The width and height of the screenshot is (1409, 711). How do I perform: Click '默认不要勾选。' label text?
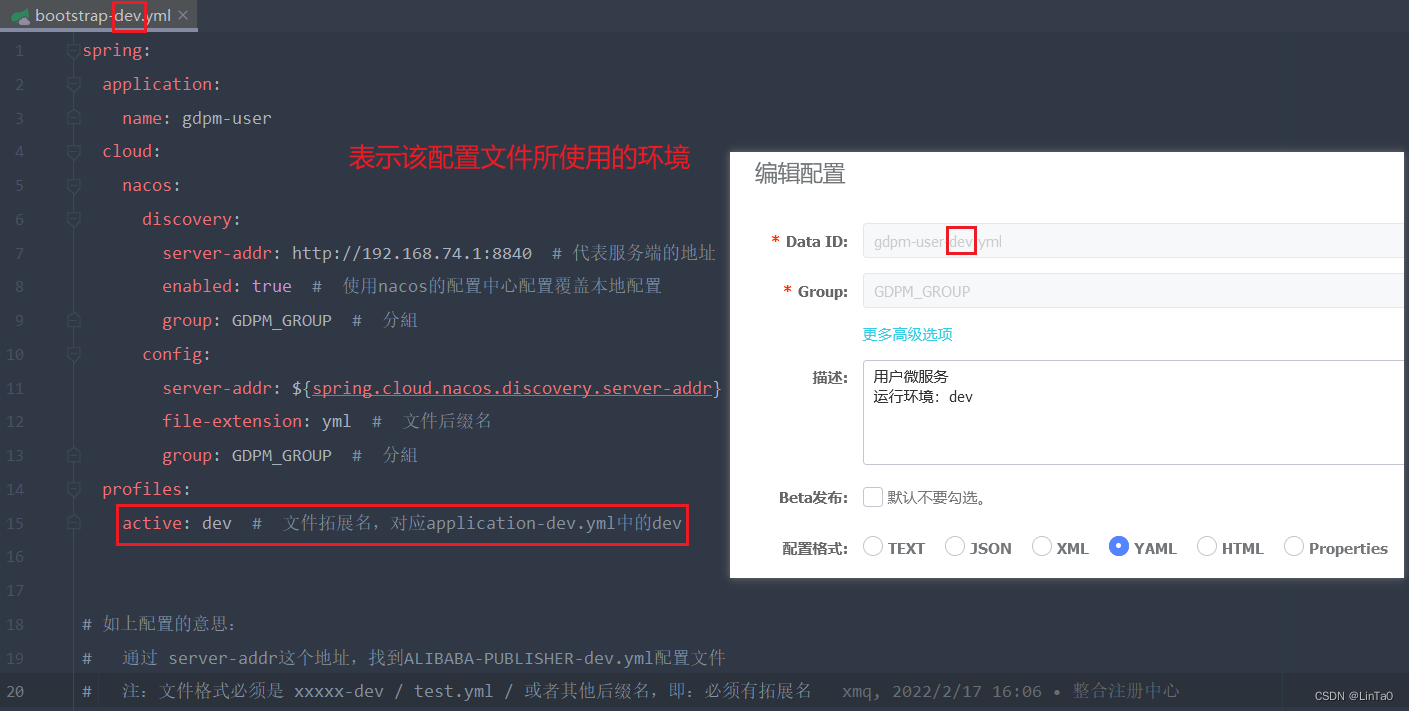pyautogui.click(x=937, y=498)
